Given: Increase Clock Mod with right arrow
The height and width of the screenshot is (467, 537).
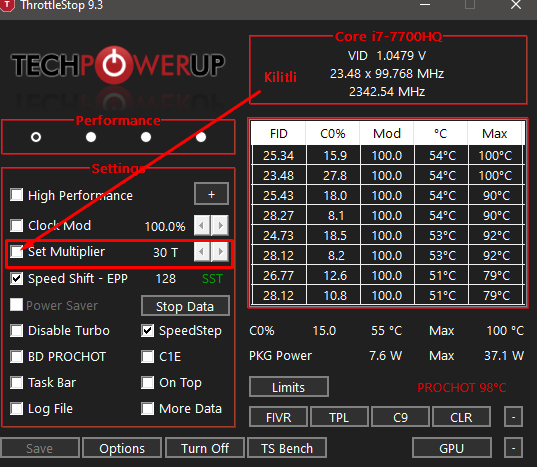Looking at the screenshot, I should pyautogui.click(x=220, y=226).
